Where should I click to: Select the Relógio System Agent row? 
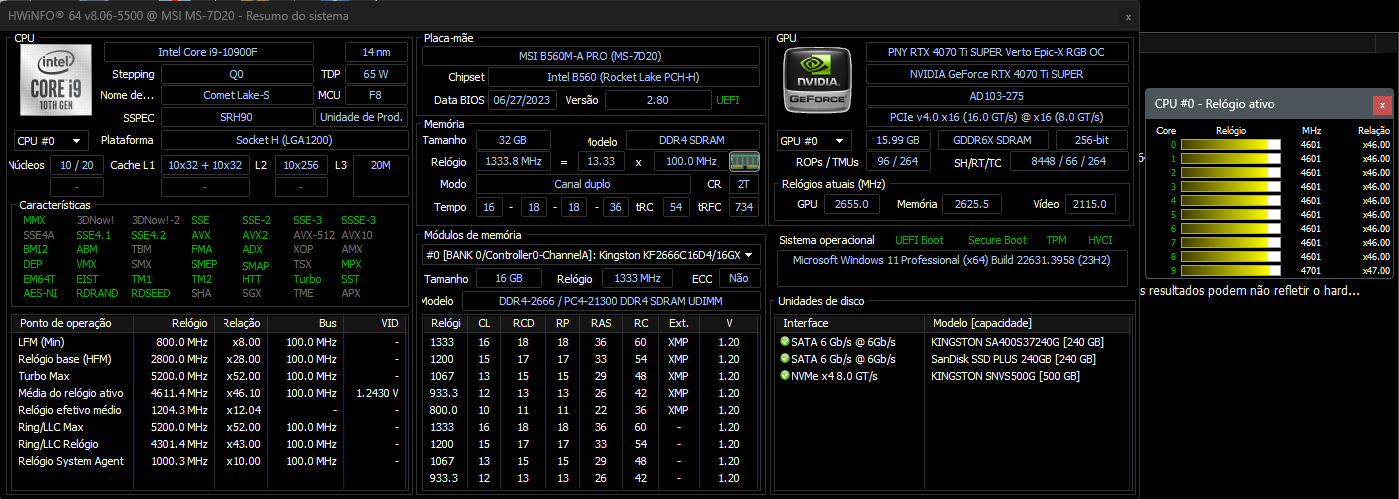[209, 461]
